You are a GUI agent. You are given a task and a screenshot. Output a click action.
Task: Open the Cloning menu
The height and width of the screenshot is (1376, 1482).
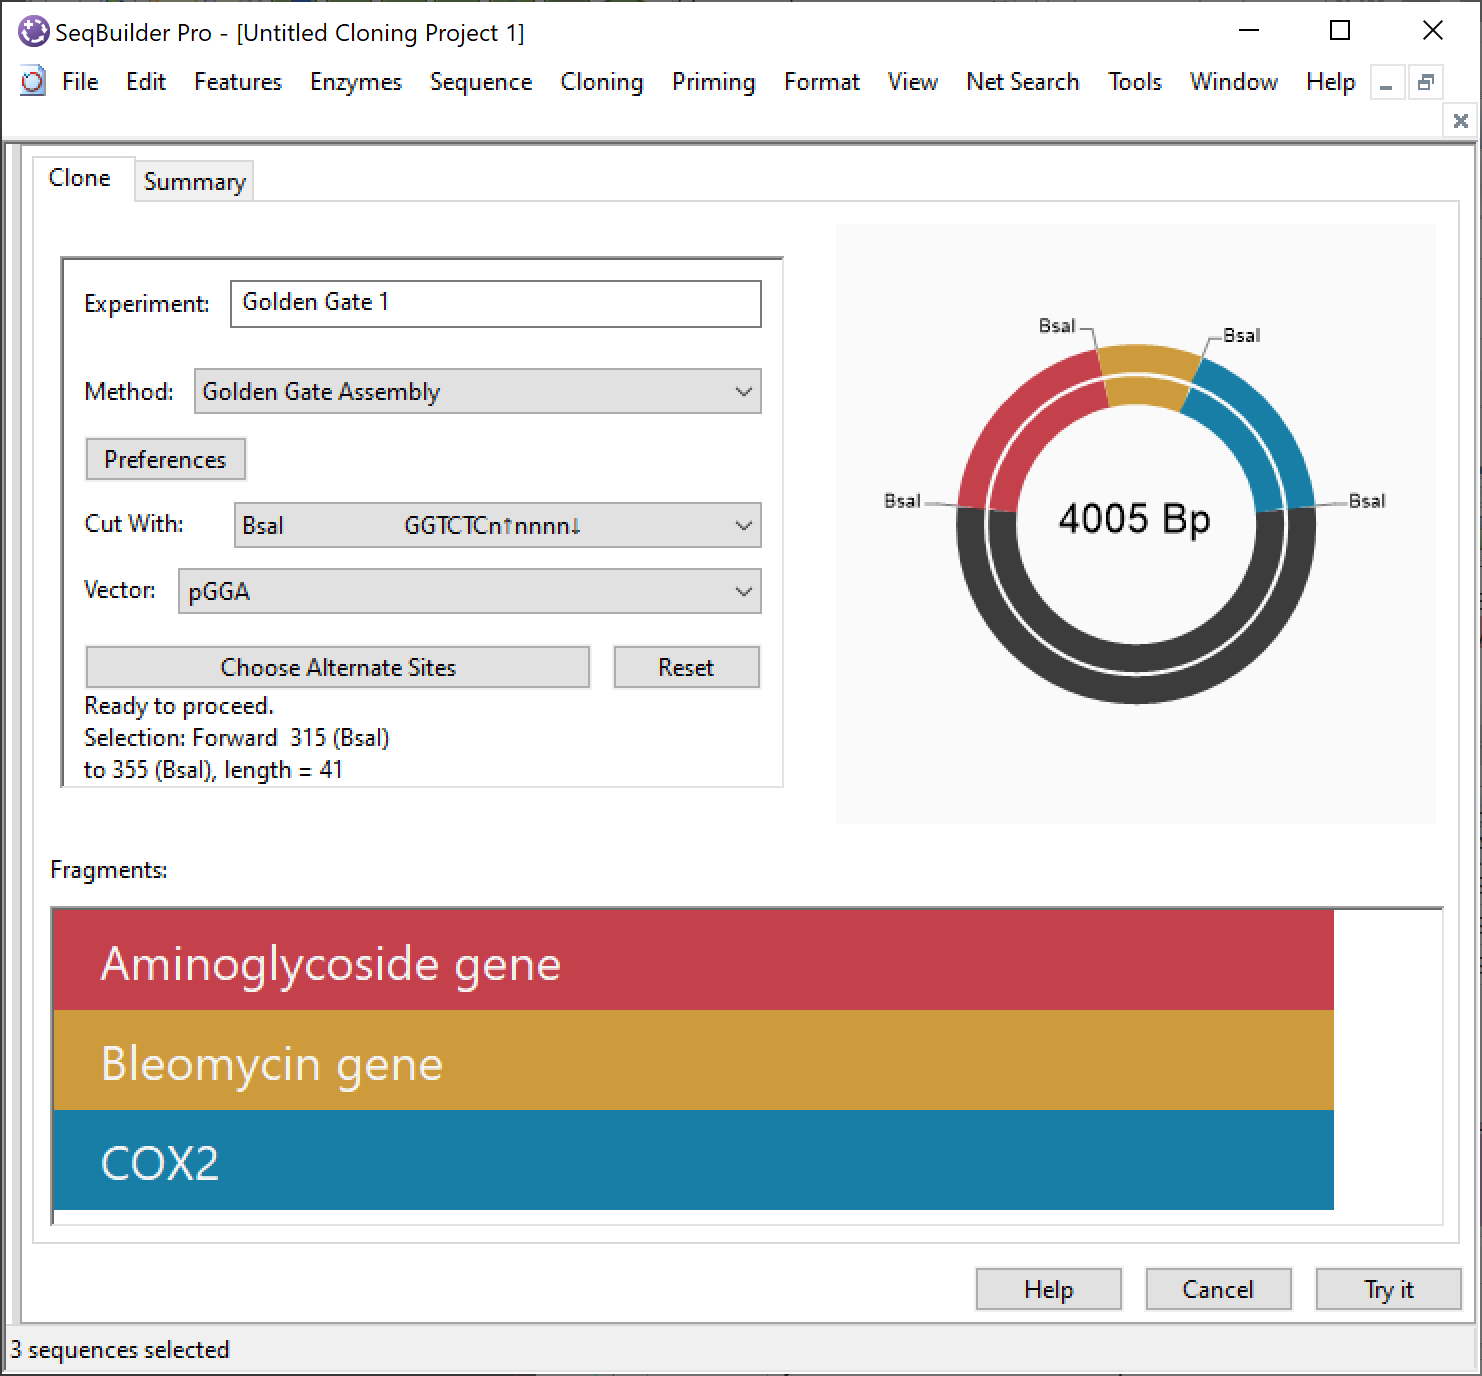click(x=601, y=82)
